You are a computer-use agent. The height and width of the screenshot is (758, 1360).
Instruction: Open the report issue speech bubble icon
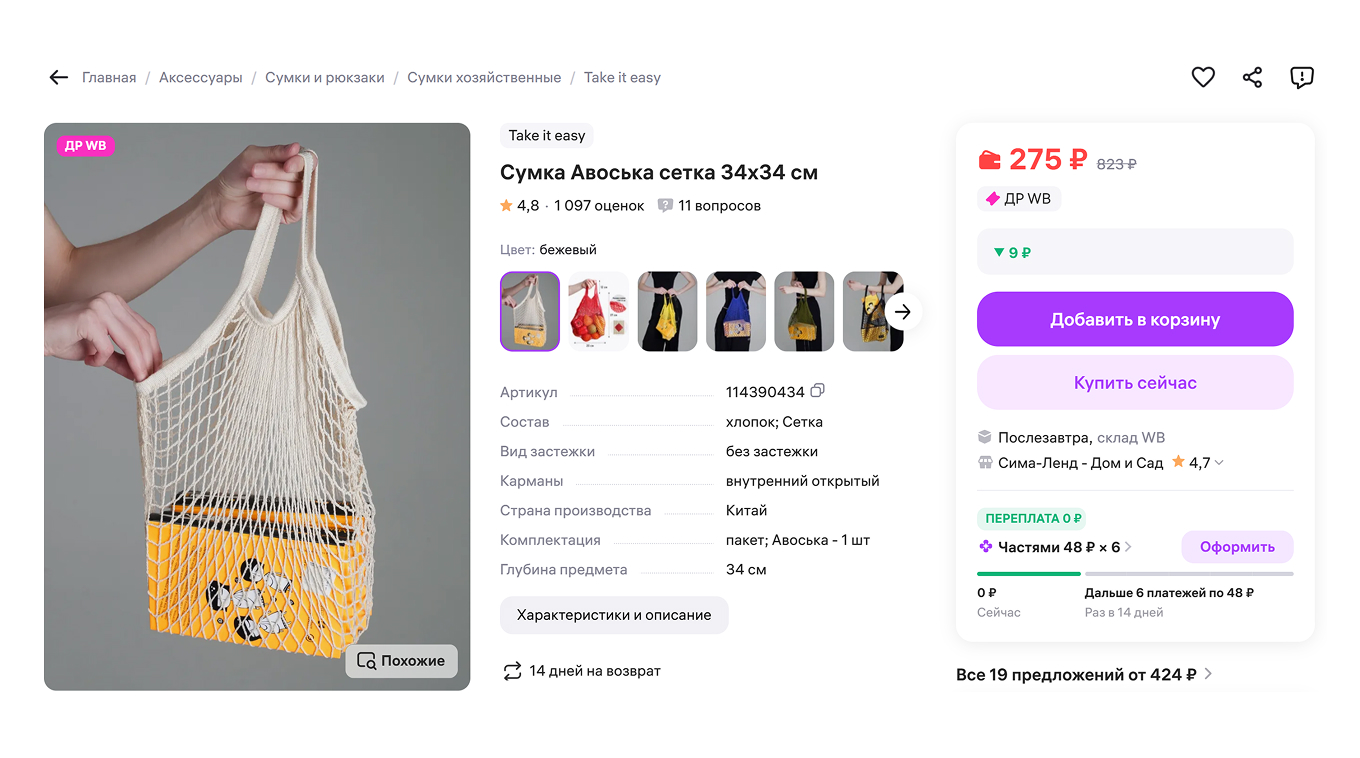(x=1301, y=77)
